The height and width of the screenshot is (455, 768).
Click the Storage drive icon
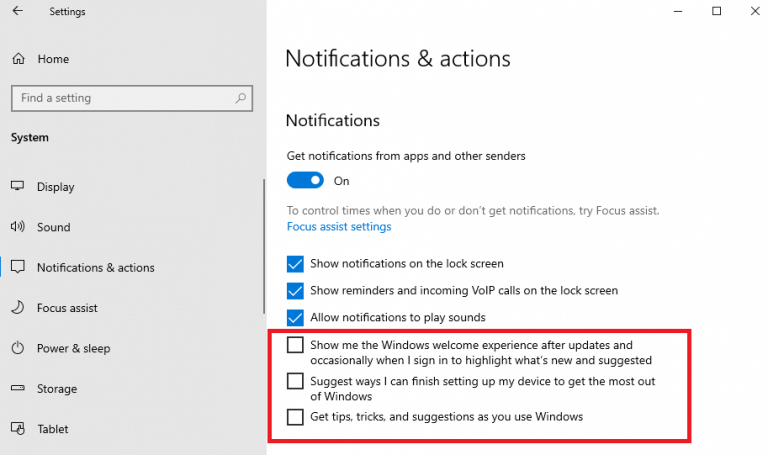(18, 388)
